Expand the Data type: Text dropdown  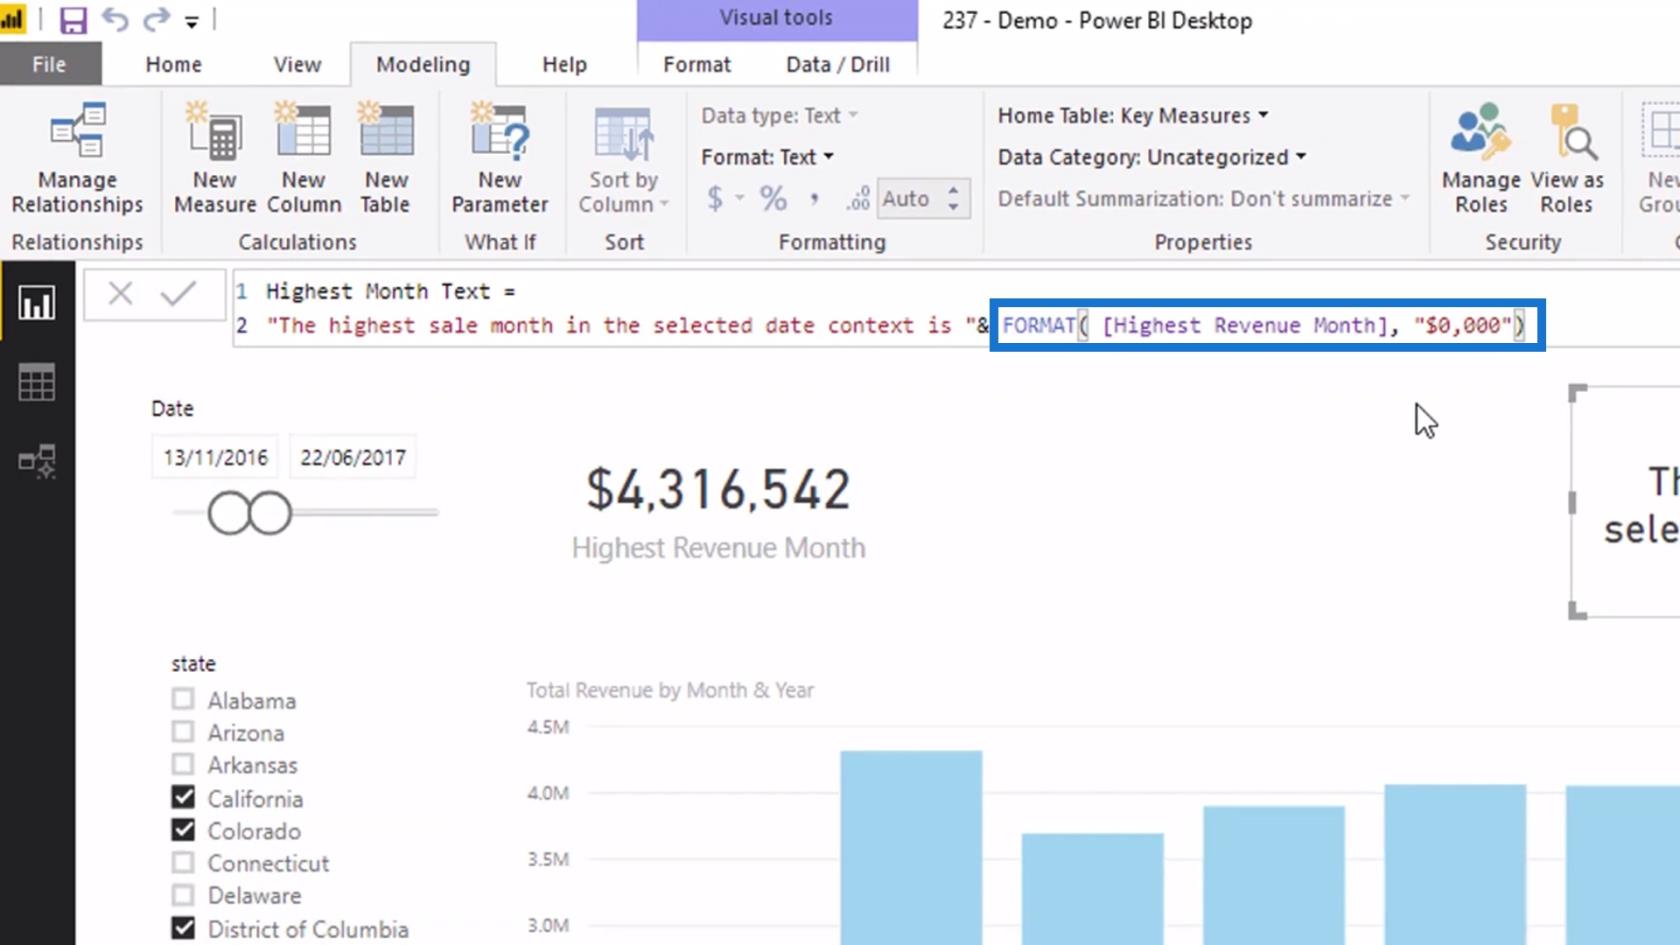pyautogui.click(x=780, y=115)
